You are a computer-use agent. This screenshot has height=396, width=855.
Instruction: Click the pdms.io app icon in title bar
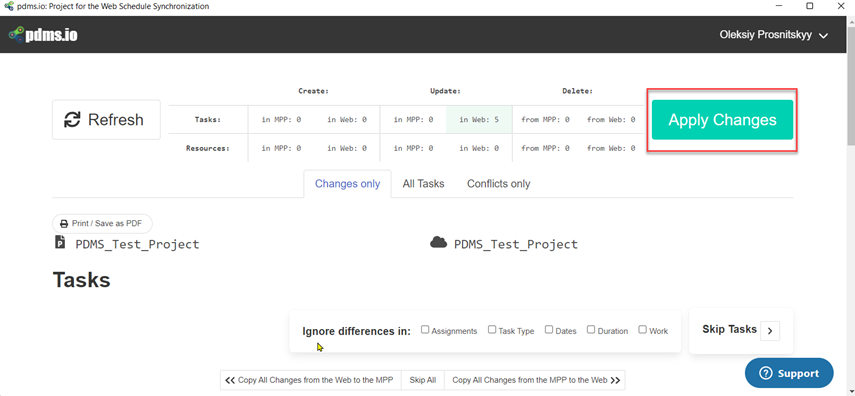[8, 7]
